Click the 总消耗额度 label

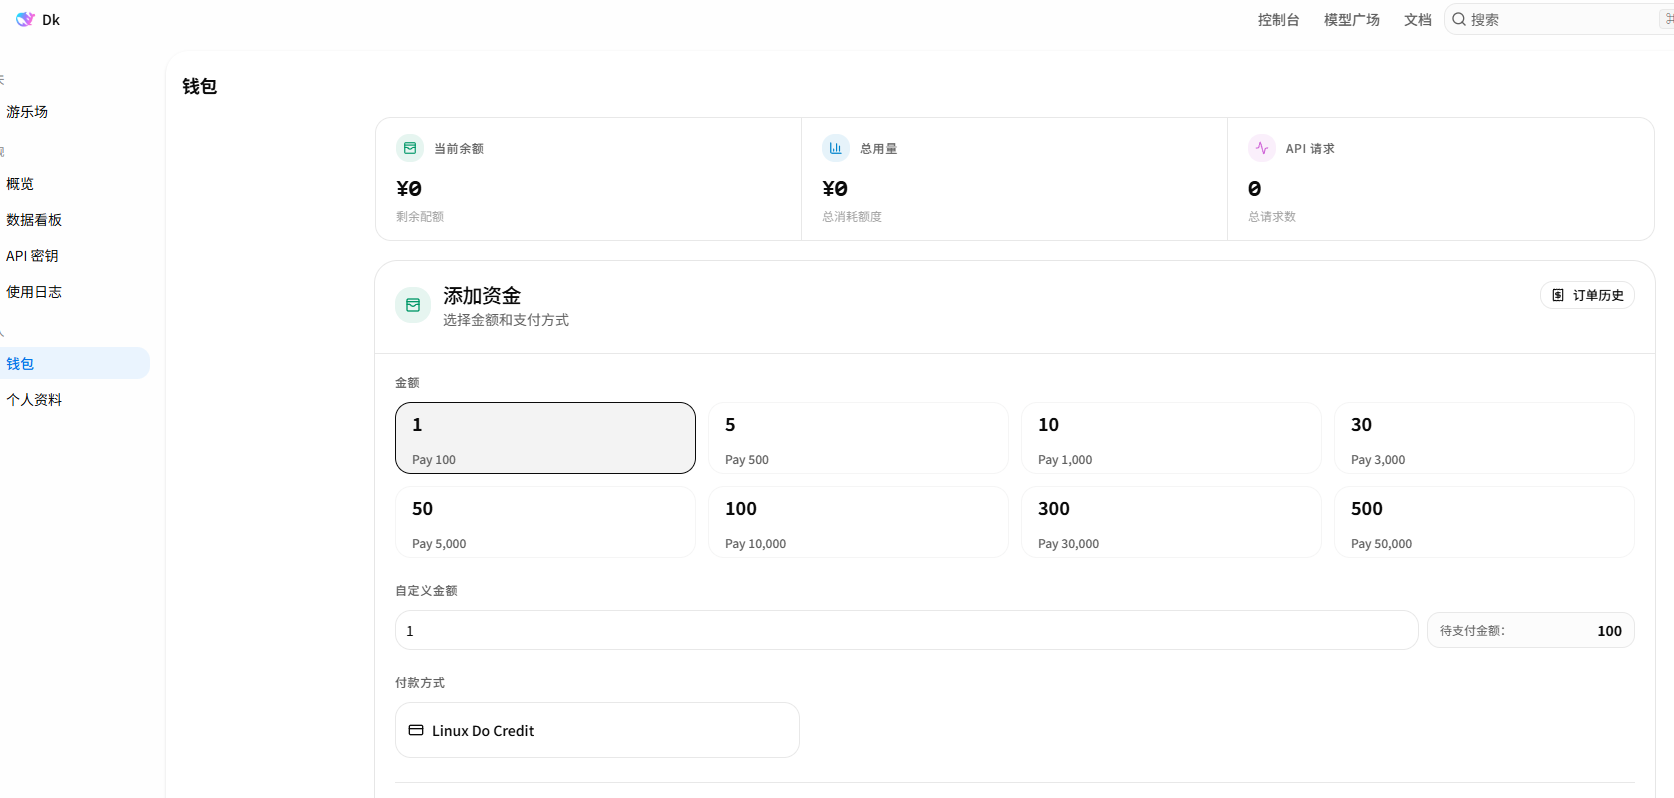(852, 216)
